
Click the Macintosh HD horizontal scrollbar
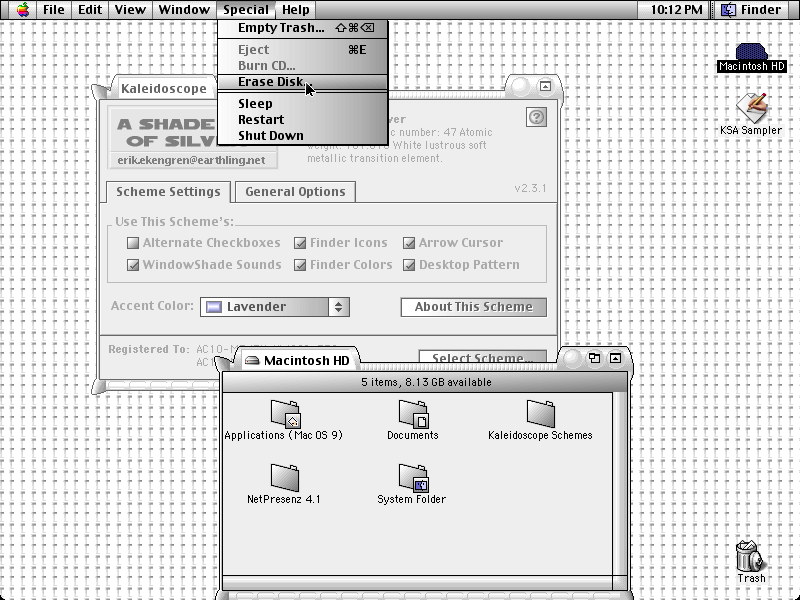pos(417,583)
